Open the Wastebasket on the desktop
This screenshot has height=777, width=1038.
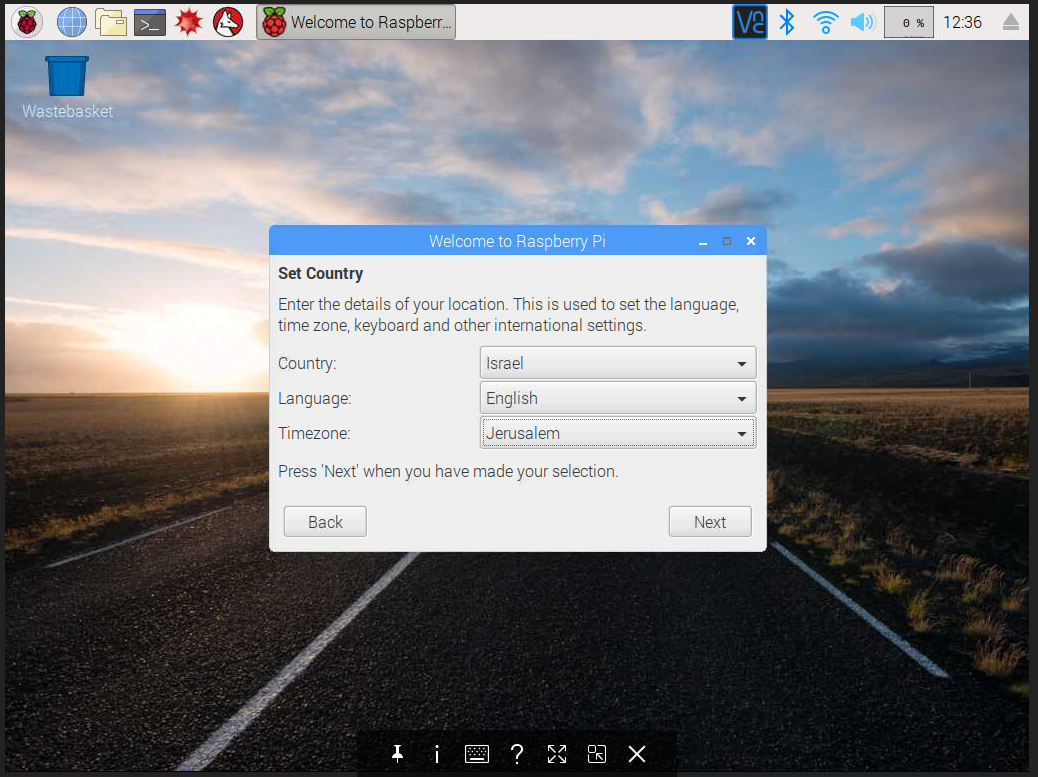coord(66,75)
